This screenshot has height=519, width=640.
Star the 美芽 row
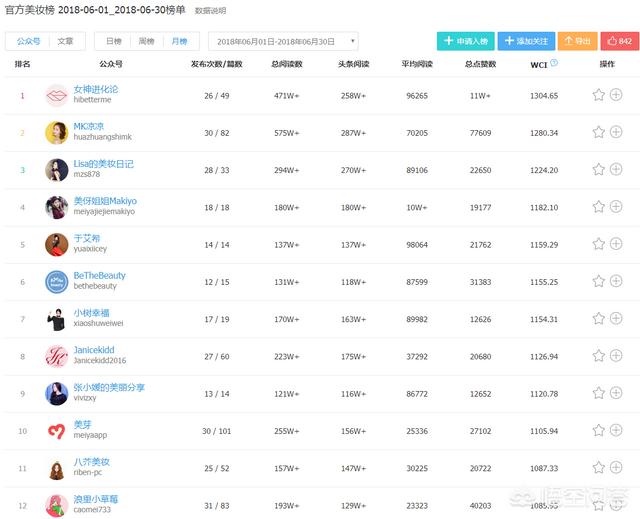pos(598,430)
